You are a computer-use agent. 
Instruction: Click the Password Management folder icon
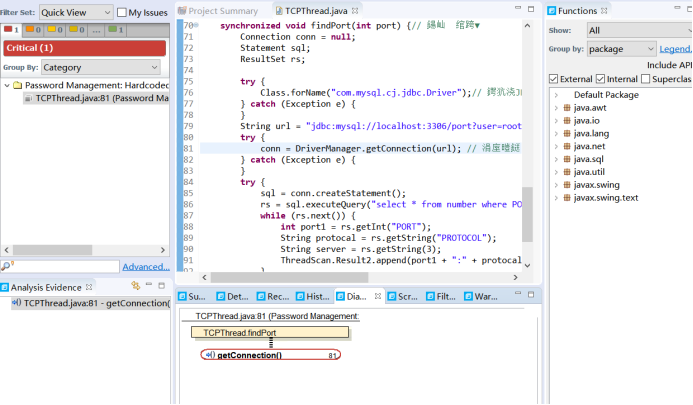(x=18, y=85)
